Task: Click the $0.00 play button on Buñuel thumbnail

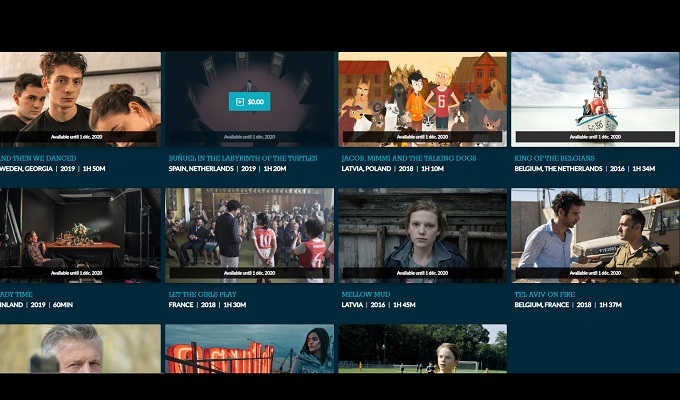Action: coord(249,102)
